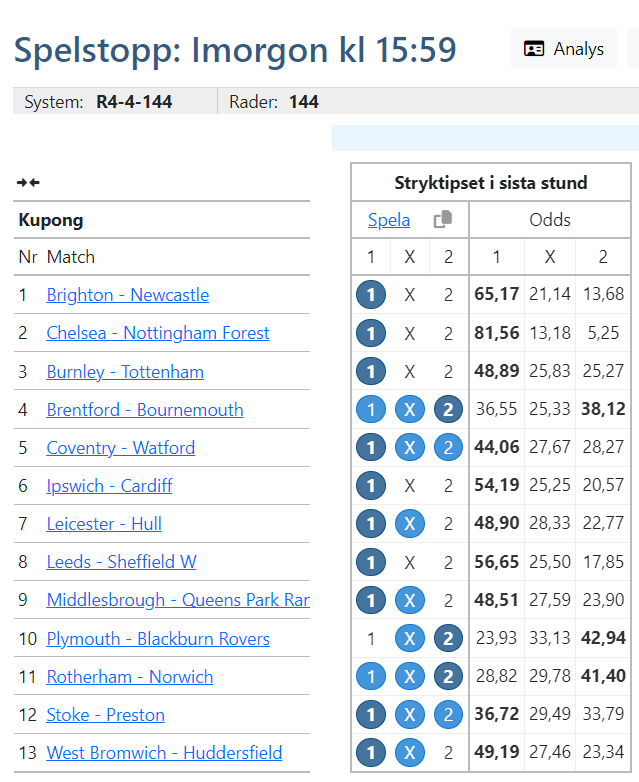The width and height of the screenshot is (639, 782).
Task: Open the Spela link
Action: [389, 220]
